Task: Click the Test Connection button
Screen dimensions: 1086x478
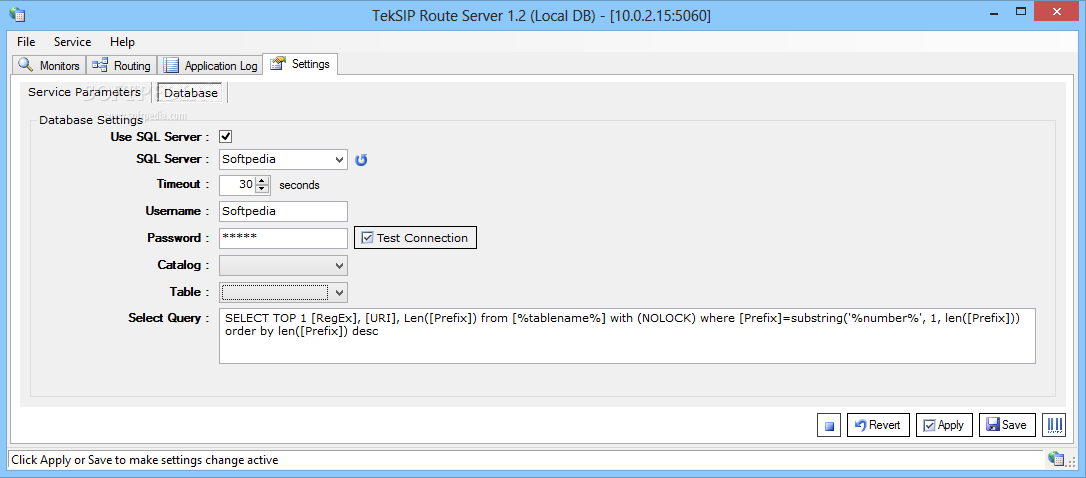Action: [x=416, y=238]
